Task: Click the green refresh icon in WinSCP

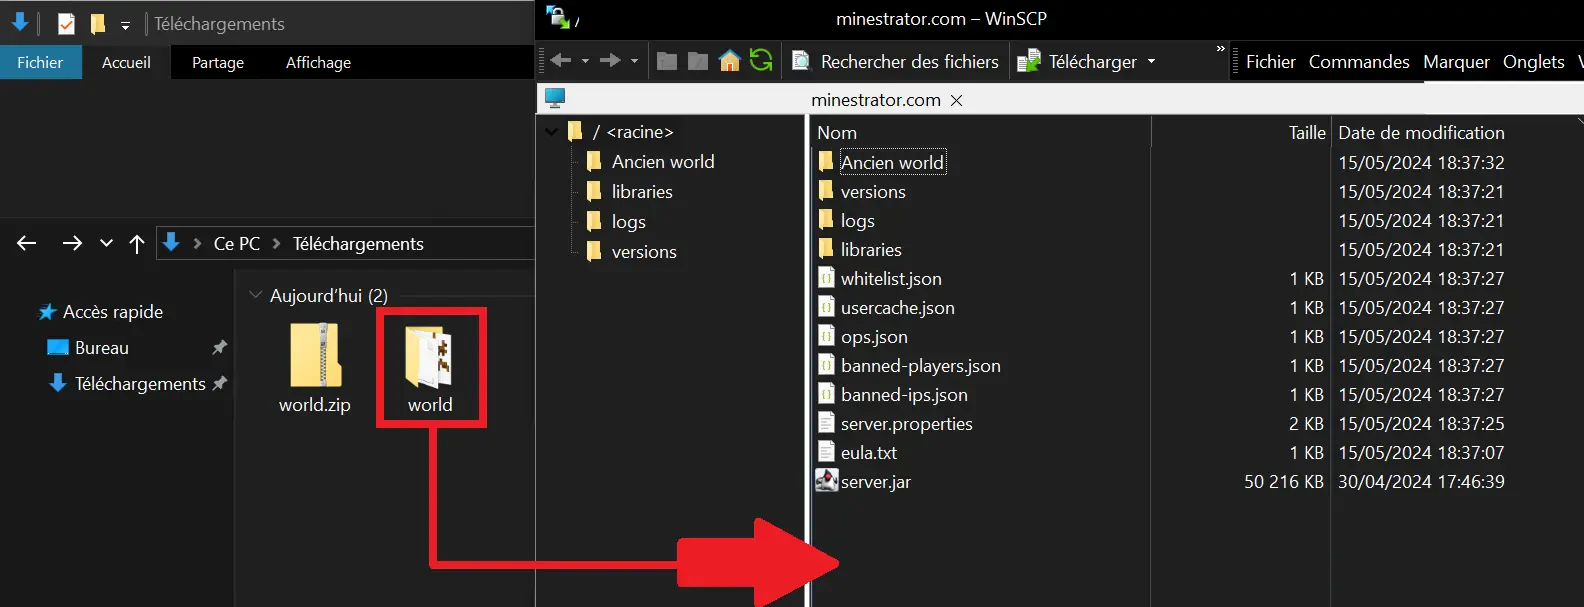Action: click(x=761, y=61)
